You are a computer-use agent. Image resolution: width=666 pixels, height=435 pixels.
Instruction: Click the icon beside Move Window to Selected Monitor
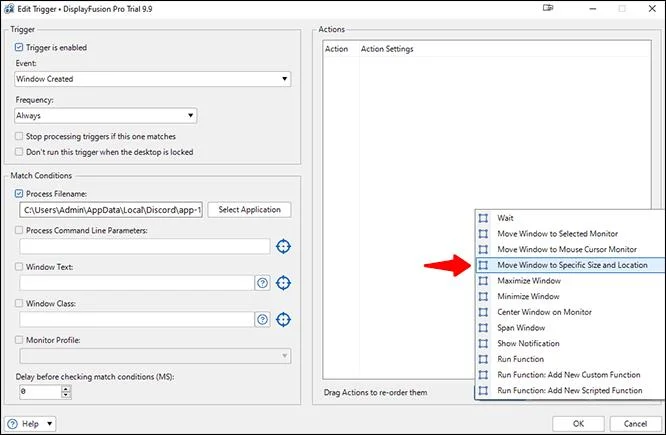(x=483, y=234)
